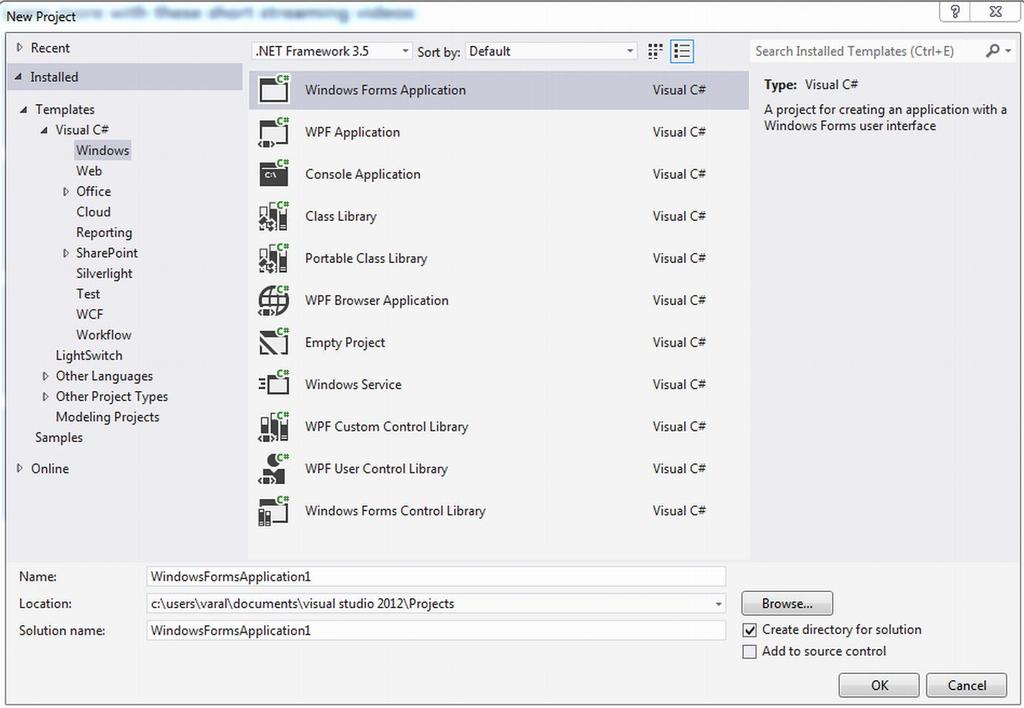Select the Cloud category

(93, 212)
